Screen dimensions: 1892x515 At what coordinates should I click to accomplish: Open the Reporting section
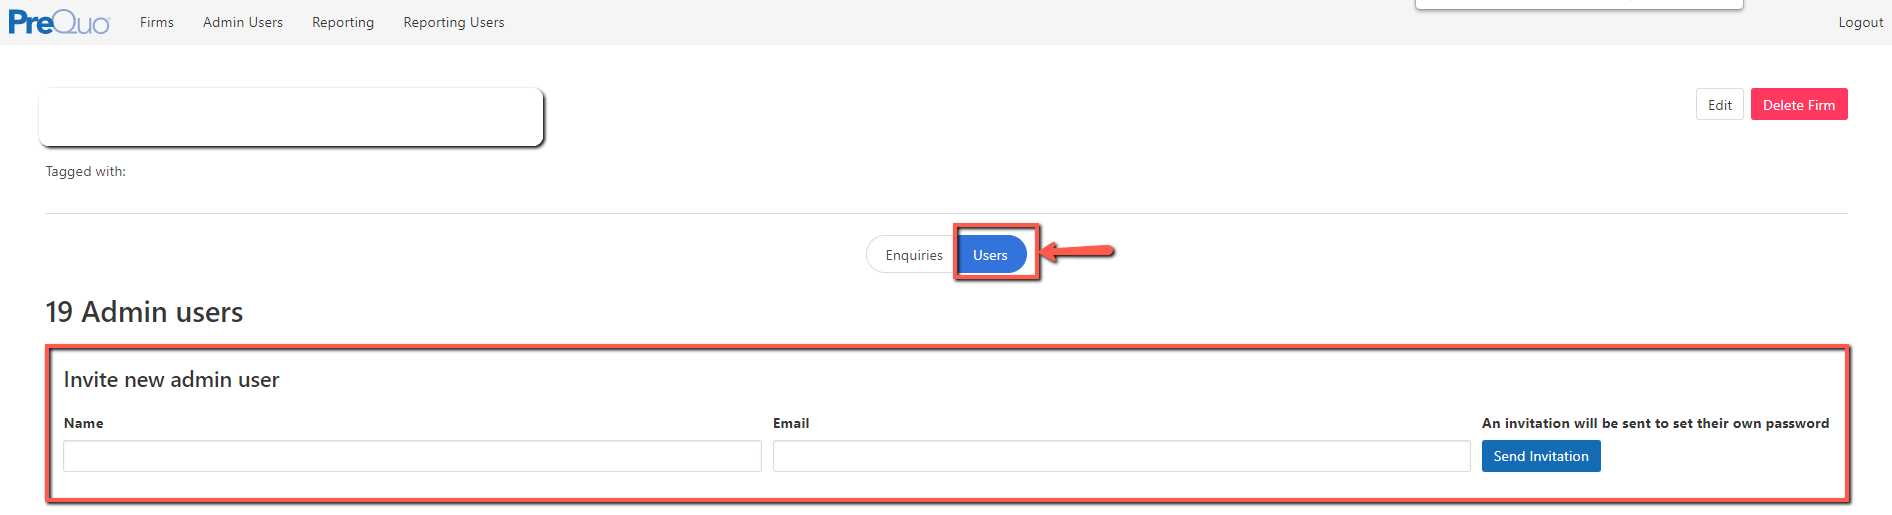[x=343, y=22]
